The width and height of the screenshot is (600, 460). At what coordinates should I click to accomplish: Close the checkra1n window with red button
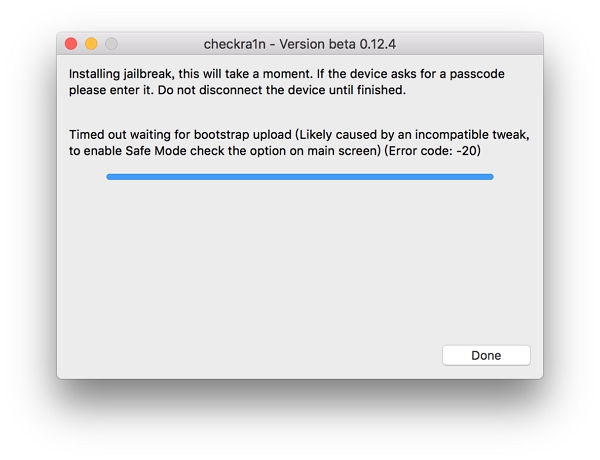(x=71, y=44)
